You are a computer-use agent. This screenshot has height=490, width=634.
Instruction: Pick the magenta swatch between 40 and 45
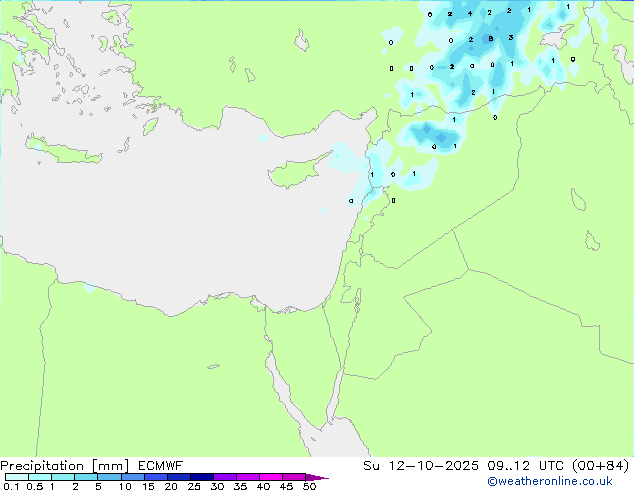pyautogui.click(x=271, y=477)
